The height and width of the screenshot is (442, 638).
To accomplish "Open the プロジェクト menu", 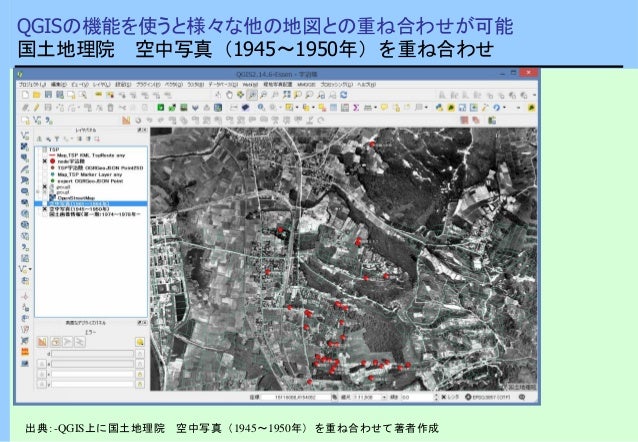I will [32, 84].
